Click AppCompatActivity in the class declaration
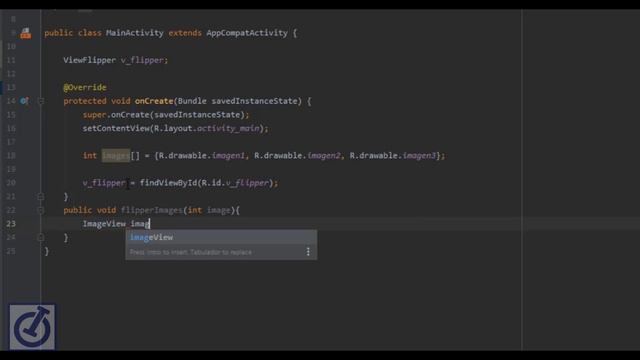The image size is (640, 360). (247, 33)
